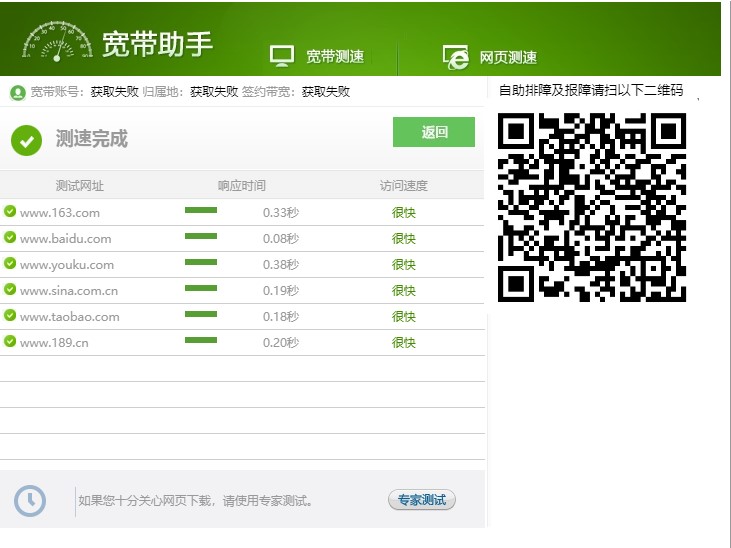
Task: Click the QR code image
Action: pos(592,207)
